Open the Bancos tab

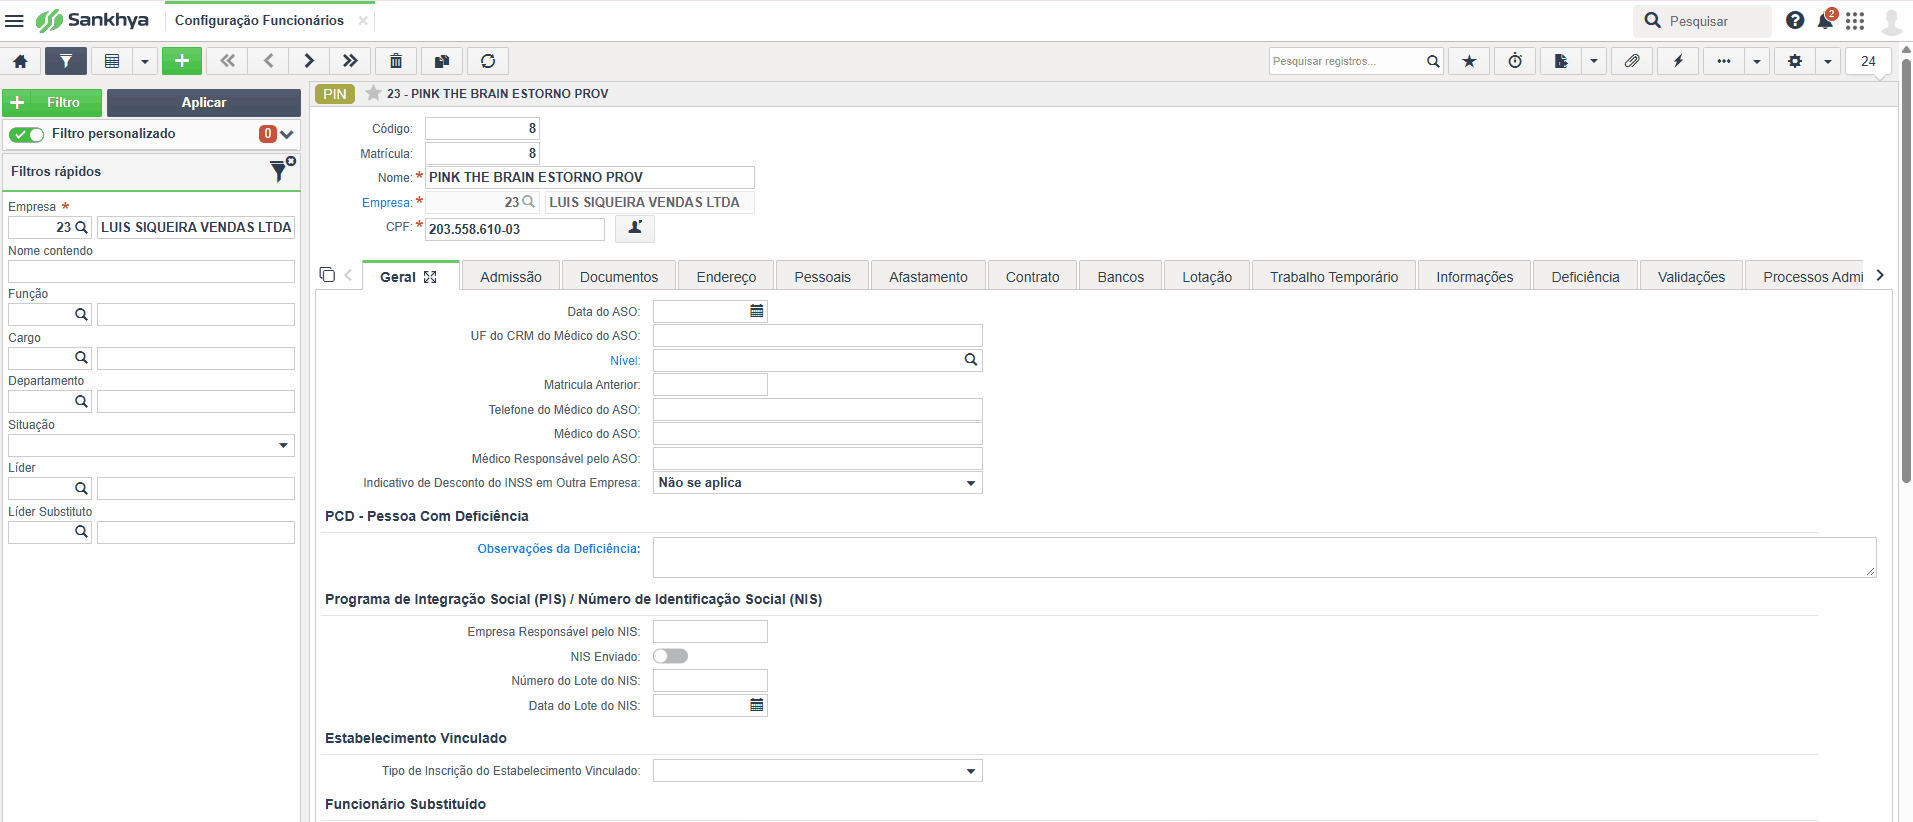(x=1120, y=277)
